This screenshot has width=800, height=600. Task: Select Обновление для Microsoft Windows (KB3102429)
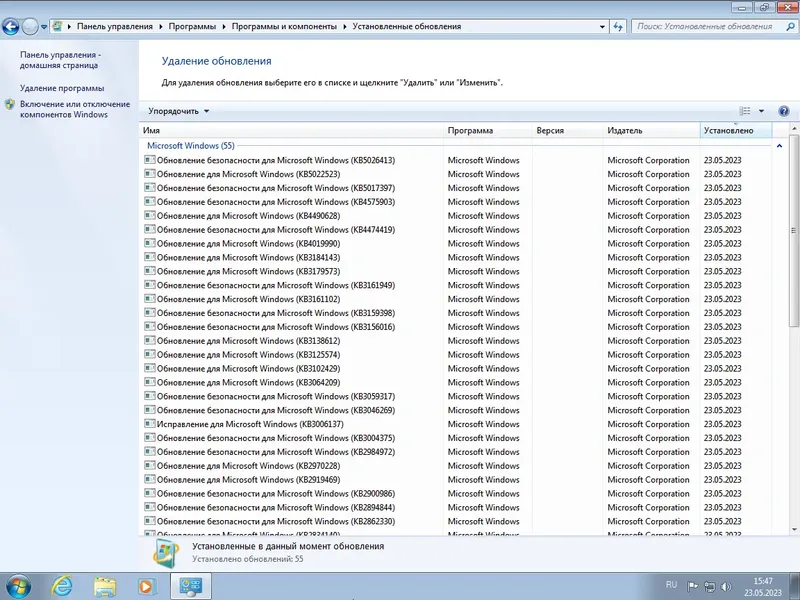click(248, 368)
